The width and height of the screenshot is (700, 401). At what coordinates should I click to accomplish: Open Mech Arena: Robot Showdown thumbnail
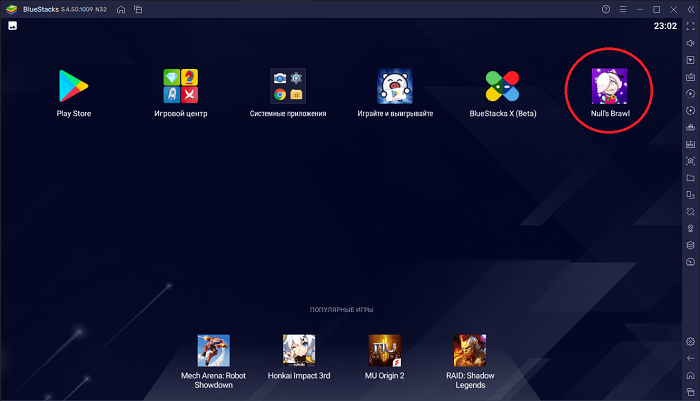click(x=213, y=351)
